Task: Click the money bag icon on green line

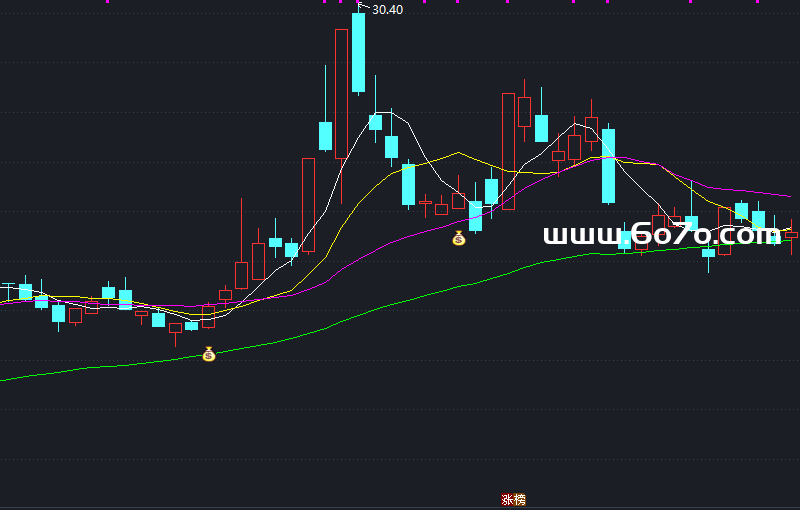Action: (x=209, y=354)
